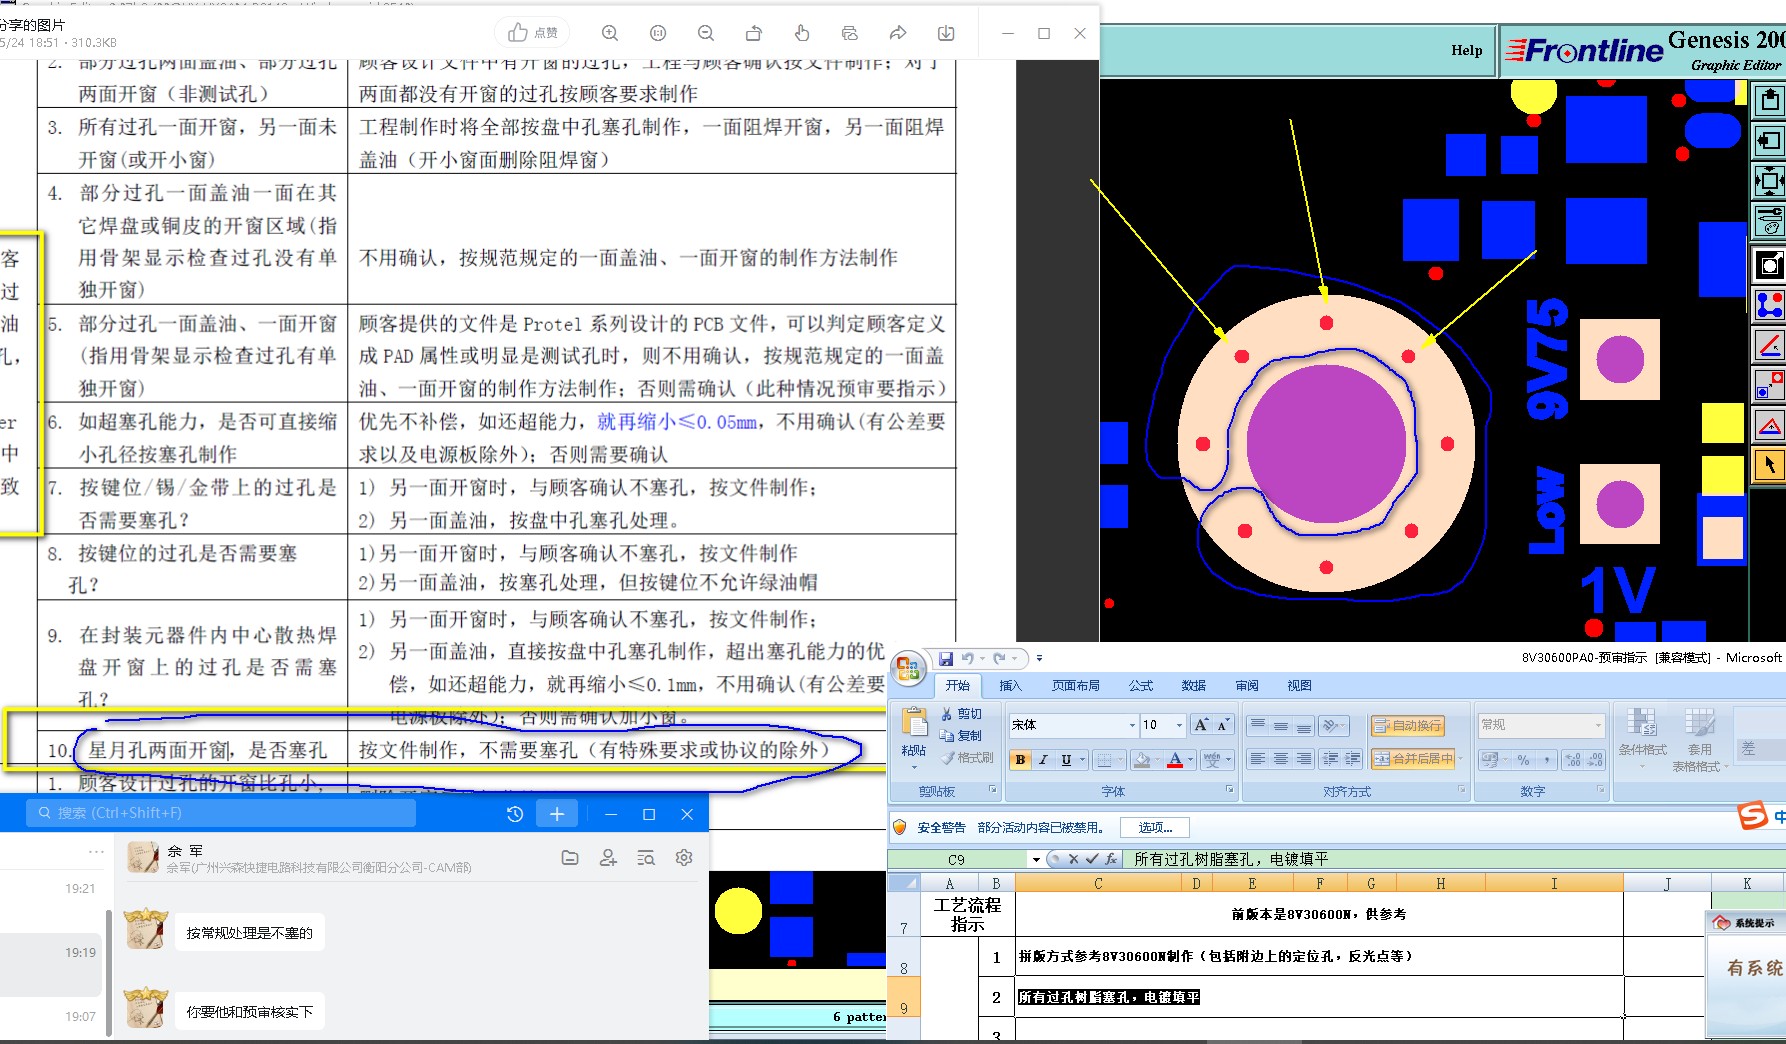Focus the chat 搜索 (Ctrl+Shift+F) box
Screen dimensions: 1786x1044
221,813
